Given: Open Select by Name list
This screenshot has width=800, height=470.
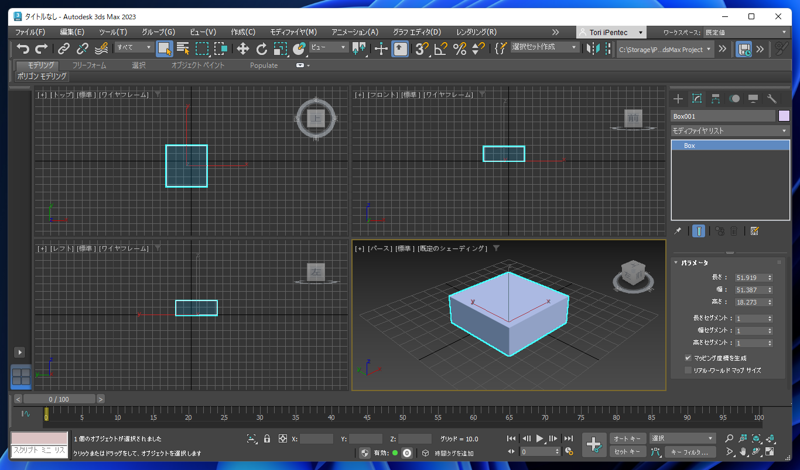Looking at the screenshot, I should 183,48.
